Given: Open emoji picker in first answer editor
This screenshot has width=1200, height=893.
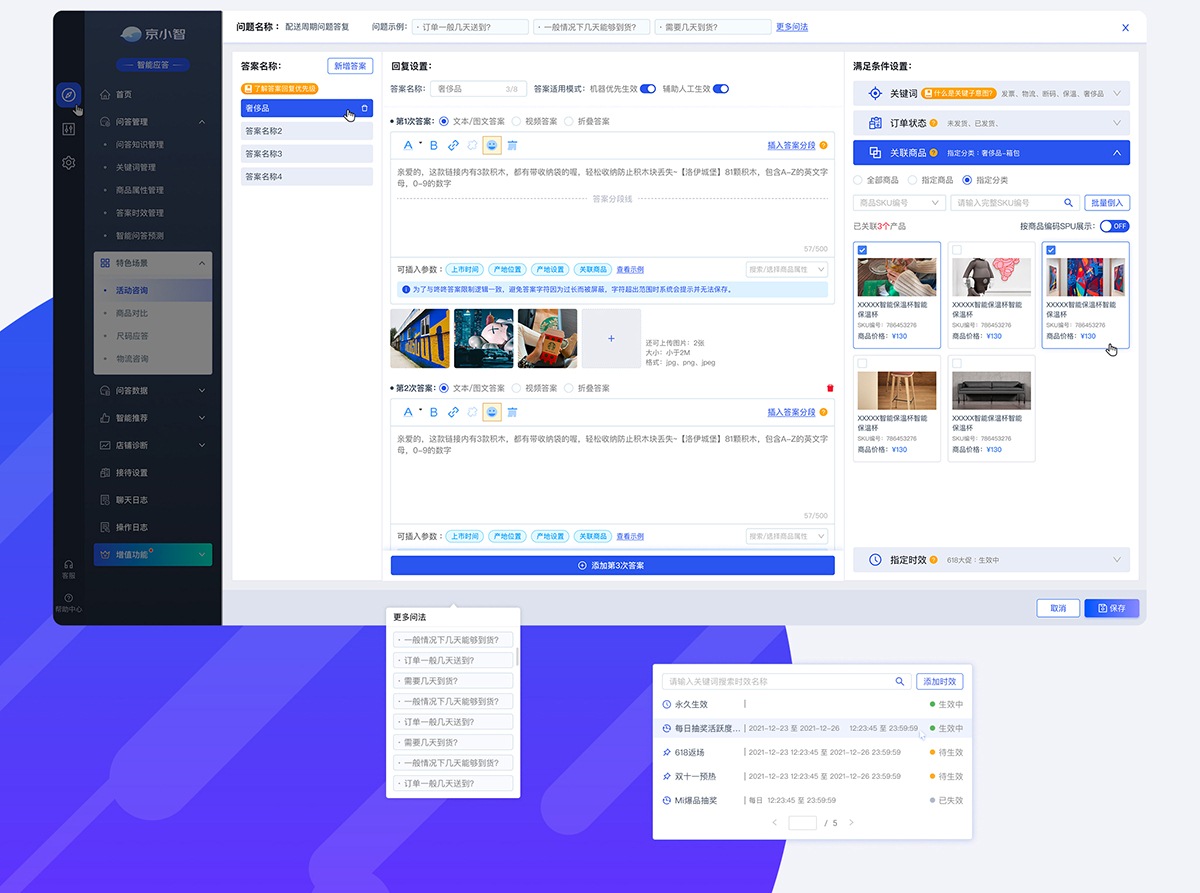Looking at the screenshot, I should (x=492, y=146).
